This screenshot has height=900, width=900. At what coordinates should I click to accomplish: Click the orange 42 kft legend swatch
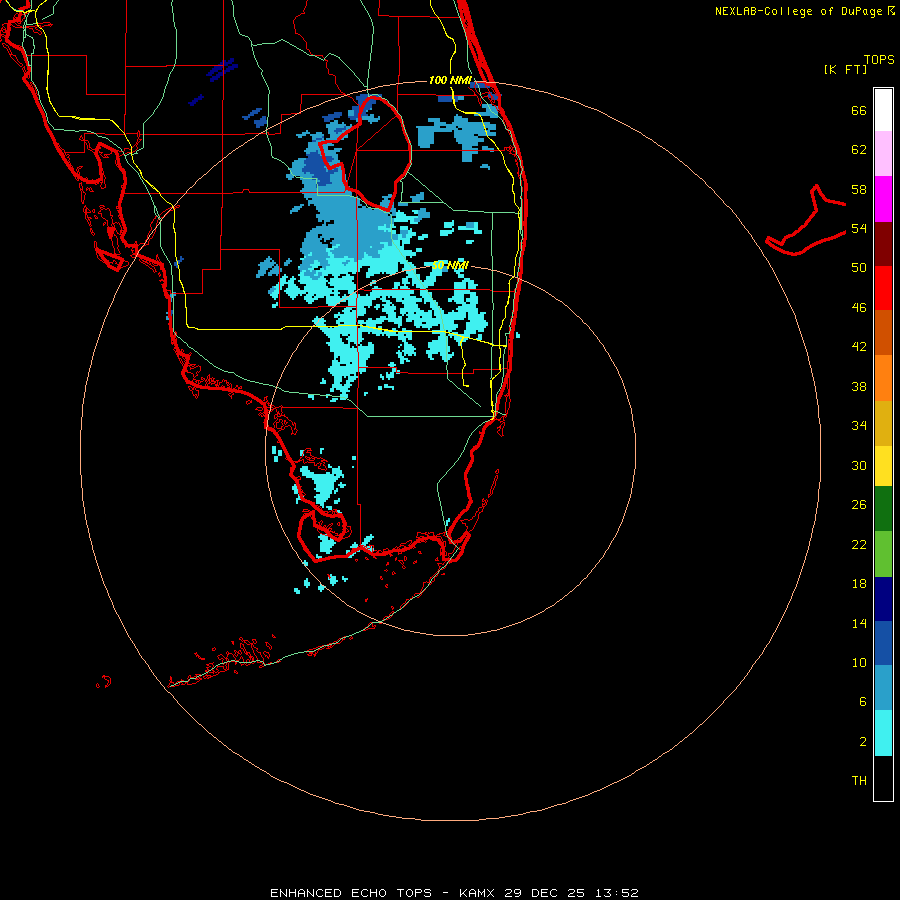point(883,378)
